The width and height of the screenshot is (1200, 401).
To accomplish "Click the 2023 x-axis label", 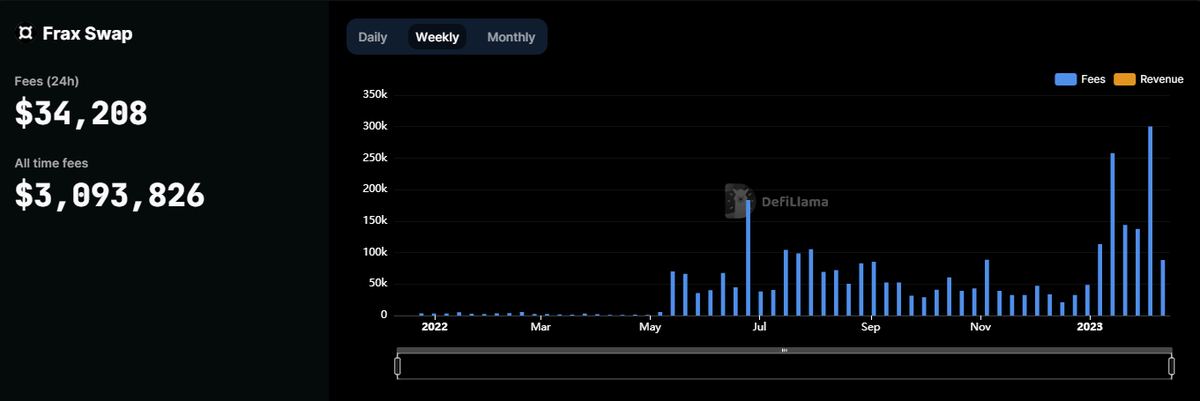I will (x=1089, y=326).
